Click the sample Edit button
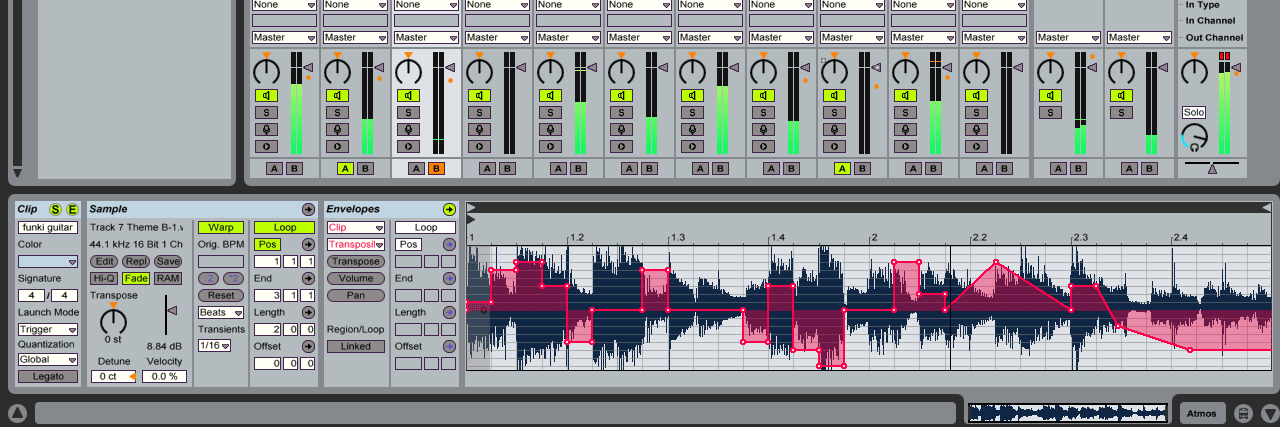The width and height of the screenshot is (1280, 427). (104, 261)
